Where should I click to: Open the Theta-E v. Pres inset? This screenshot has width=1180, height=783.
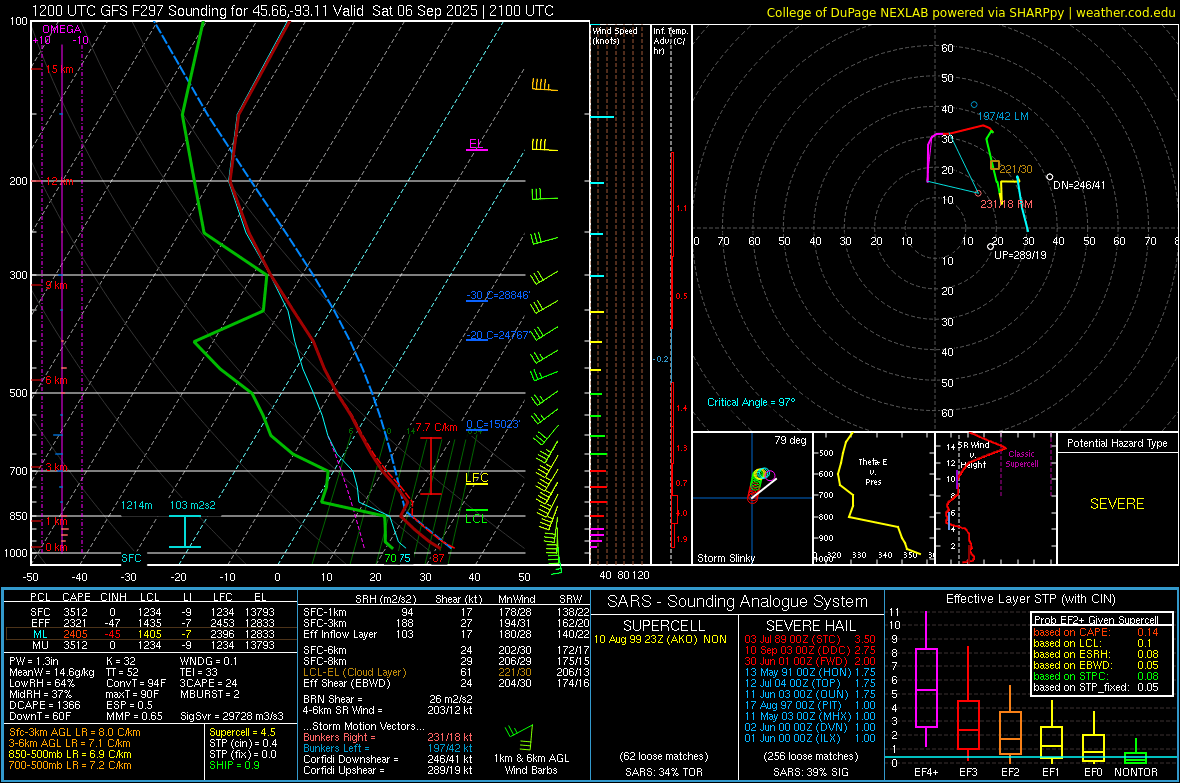[x=873, y=498]
